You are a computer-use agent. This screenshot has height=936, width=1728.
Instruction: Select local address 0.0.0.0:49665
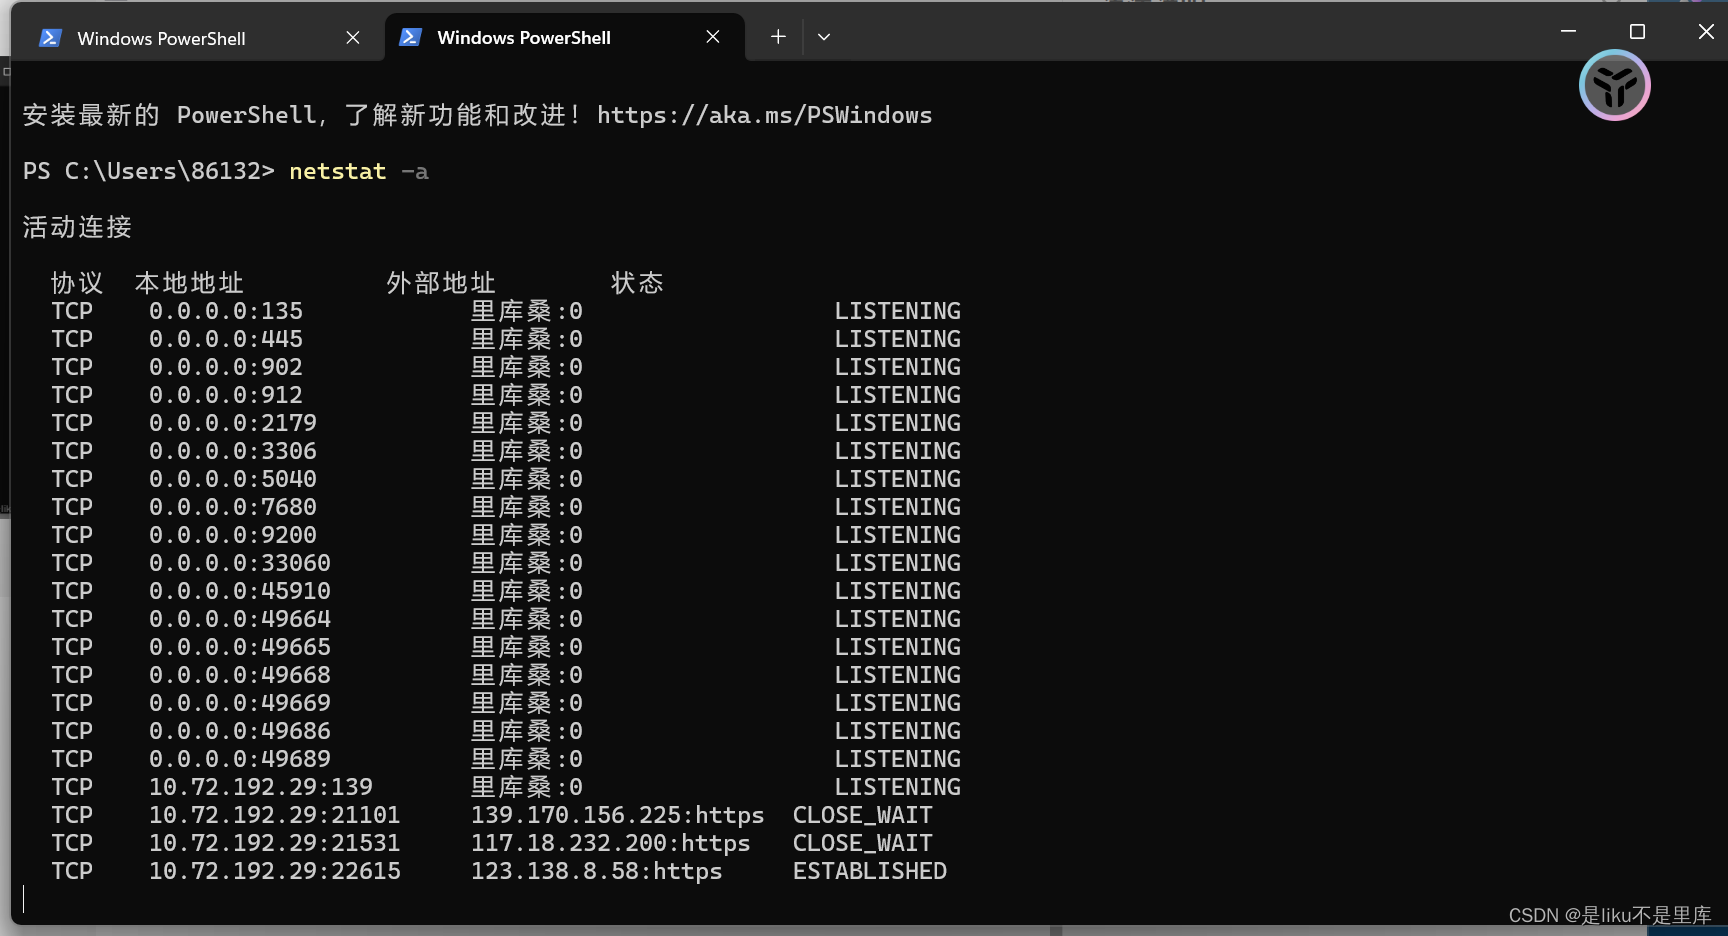240,648
